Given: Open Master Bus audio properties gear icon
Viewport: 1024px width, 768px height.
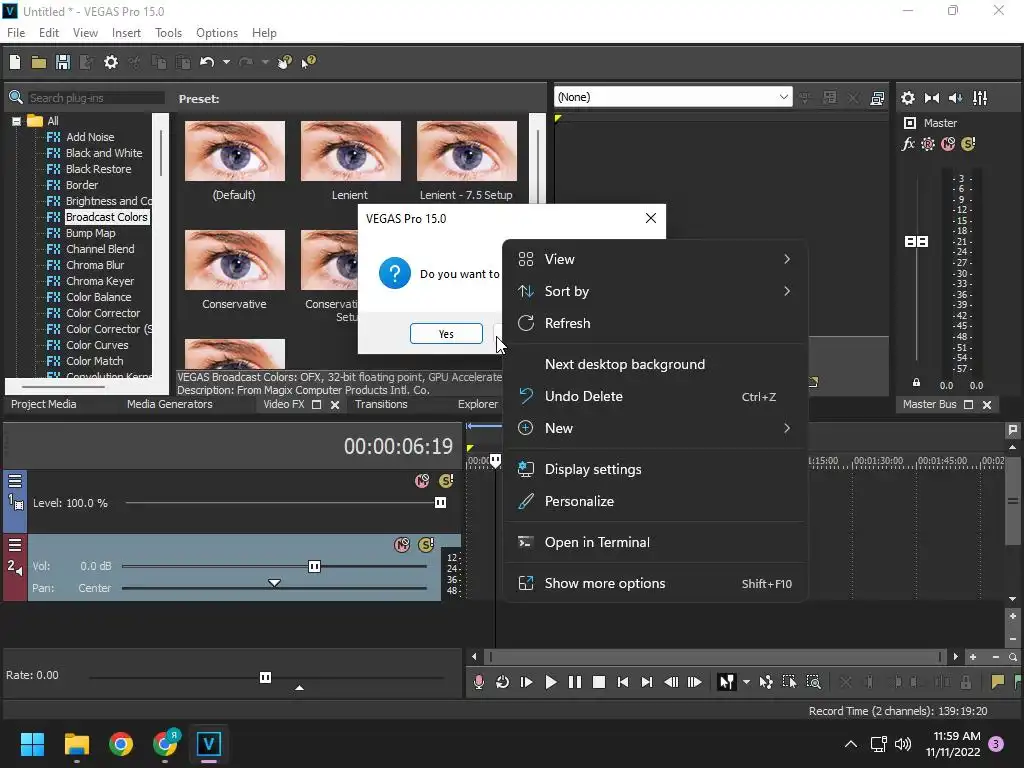Looking at the screenshot, I should [908, 98].
